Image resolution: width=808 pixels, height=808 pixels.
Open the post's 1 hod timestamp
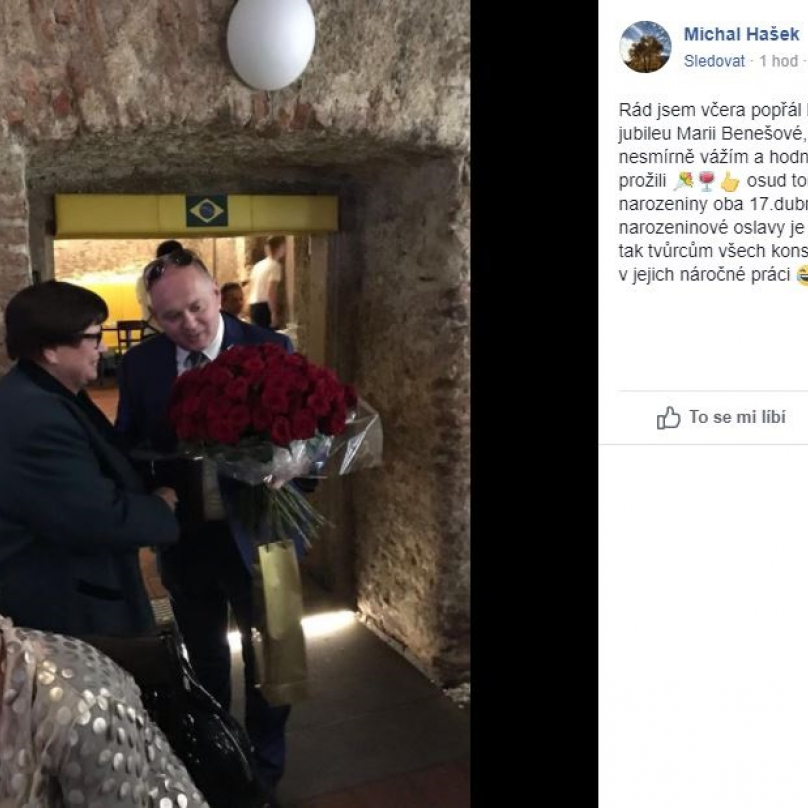(779, 61)
